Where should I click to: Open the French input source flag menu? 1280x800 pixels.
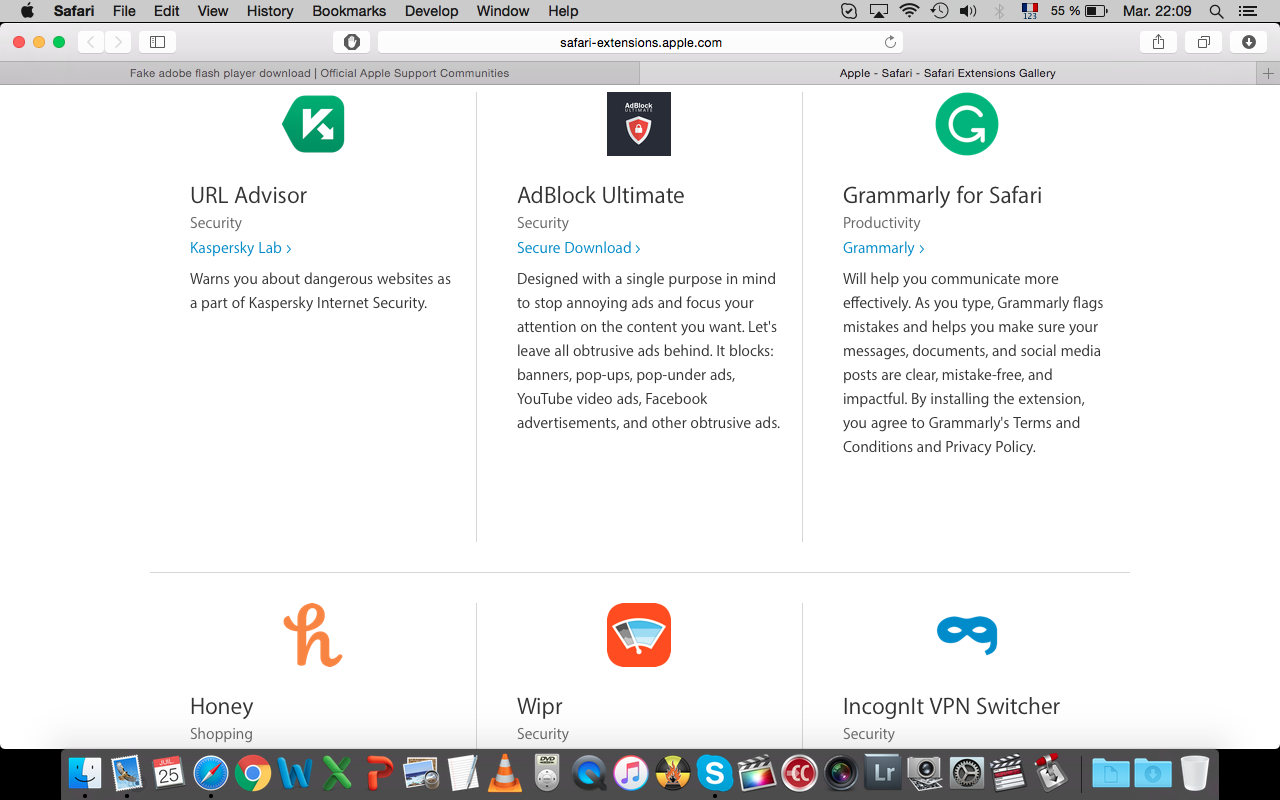pyautogui.click(x=1030, y=11)
